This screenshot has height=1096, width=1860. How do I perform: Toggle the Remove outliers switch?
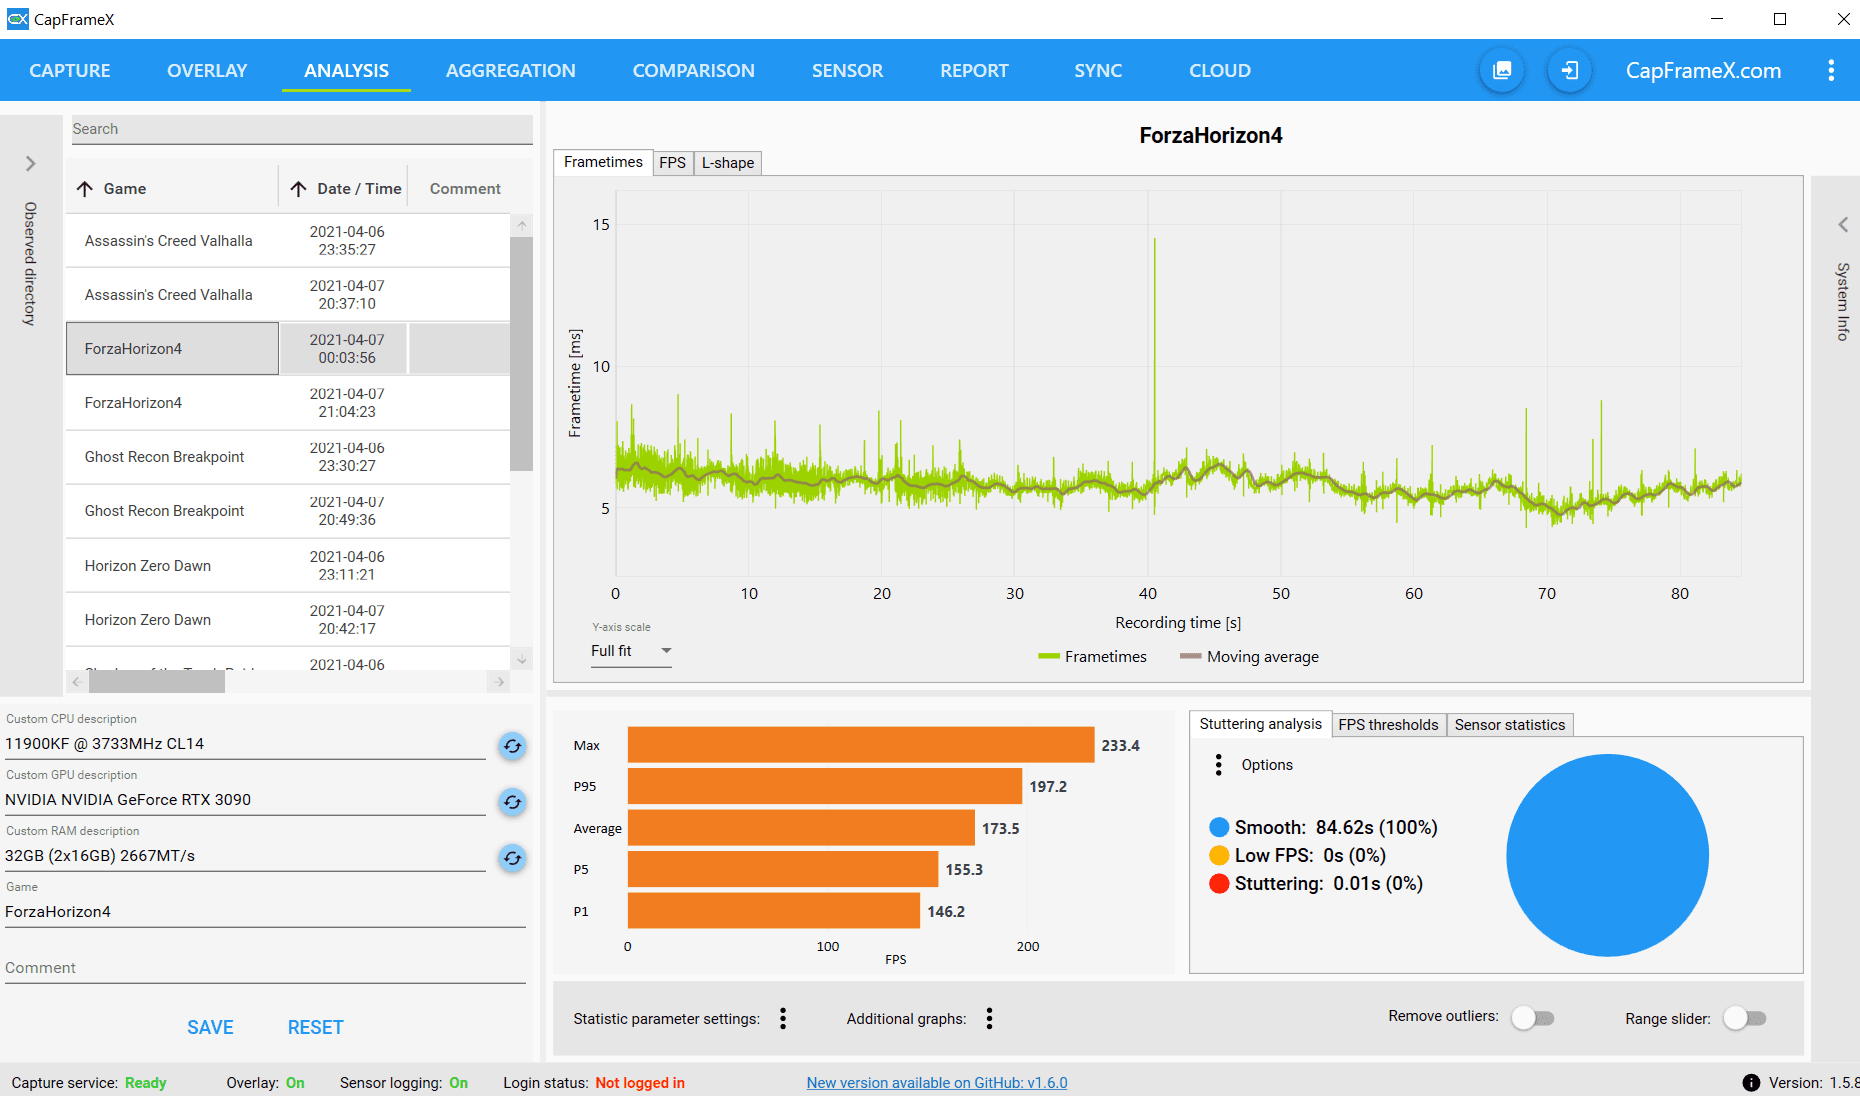1533,1018
